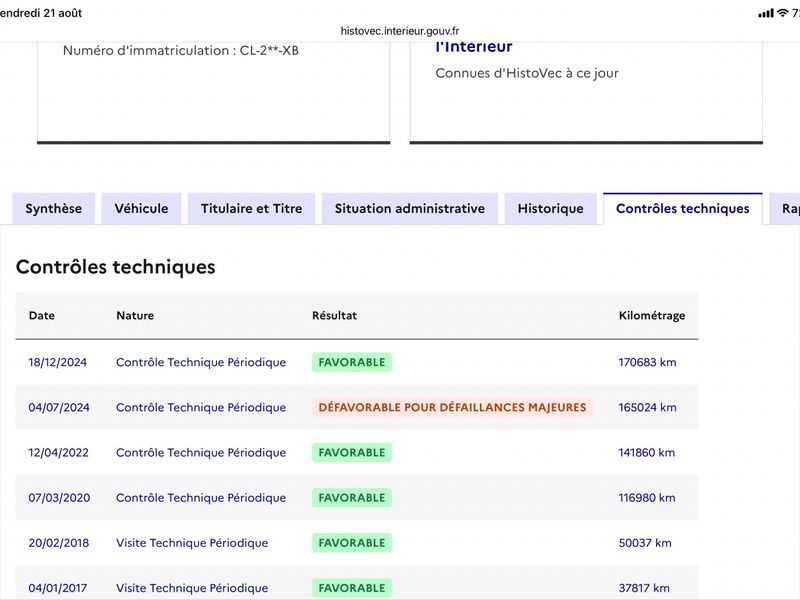Tap the Wi-Fi status icon
The width and height of the screenshot is (800, 600).
point(782,13)
